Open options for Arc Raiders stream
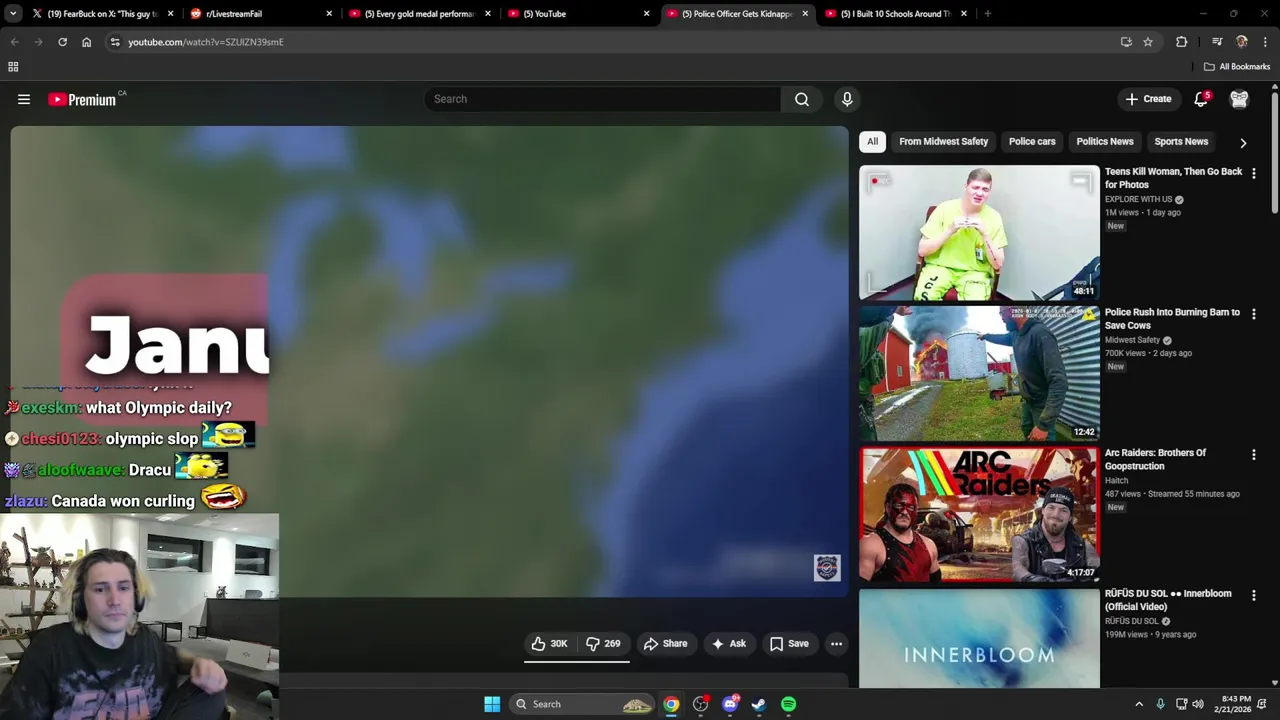The image size is (1280, 720). 1253,455
